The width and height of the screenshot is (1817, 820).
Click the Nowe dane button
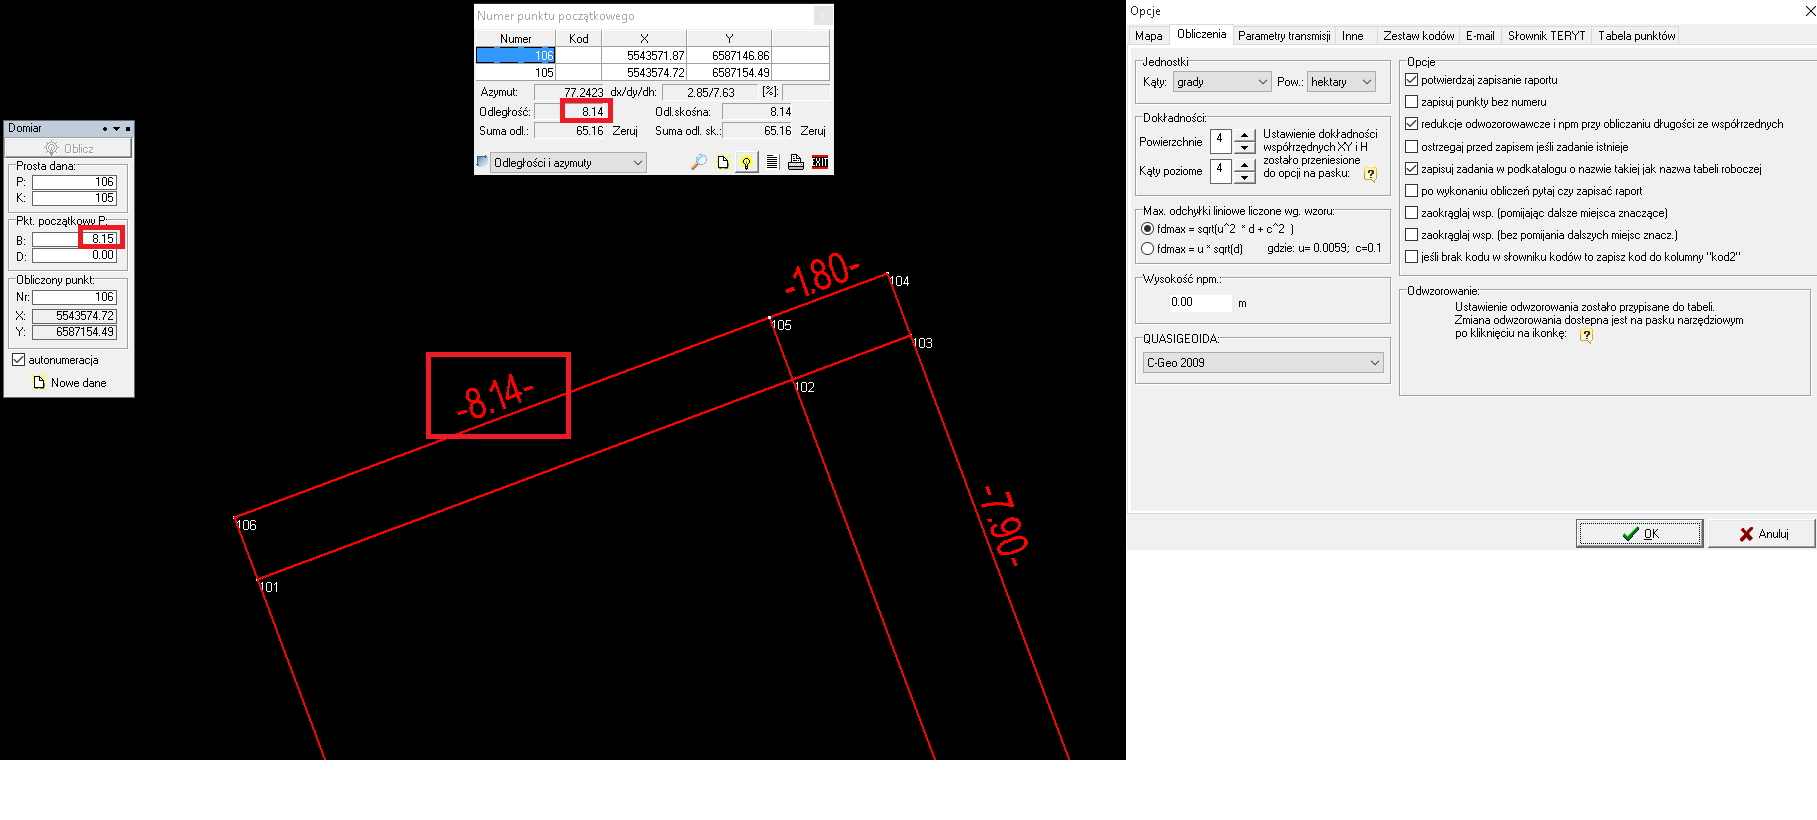tap(69, 383)
